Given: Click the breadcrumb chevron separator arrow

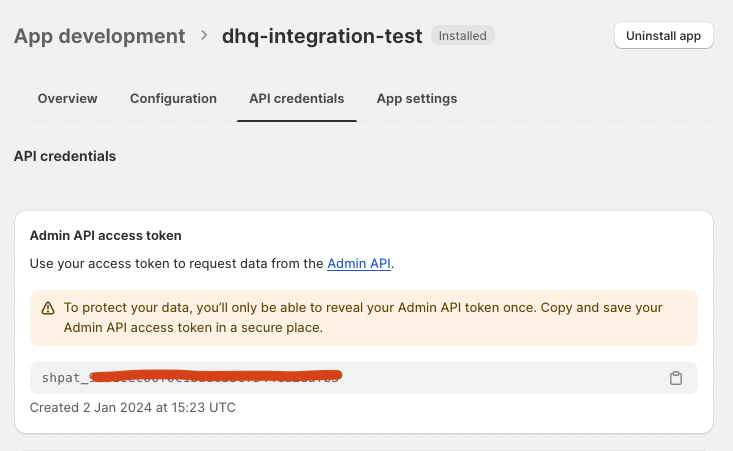Looking at the screenshot, I should (204, 36).
